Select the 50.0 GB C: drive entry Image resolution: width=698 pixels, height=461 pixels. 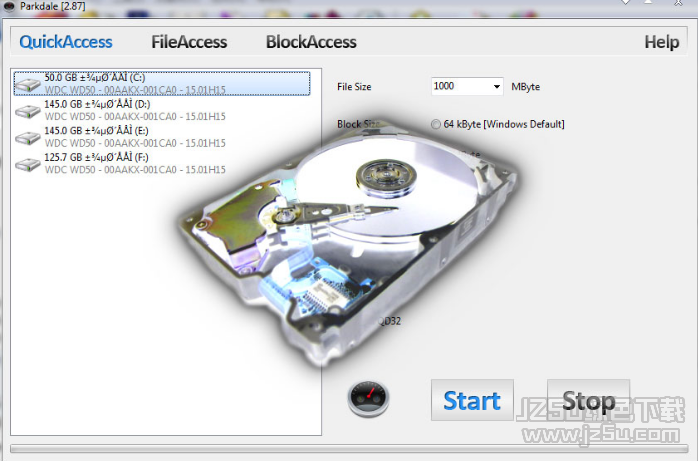[162, 84]
